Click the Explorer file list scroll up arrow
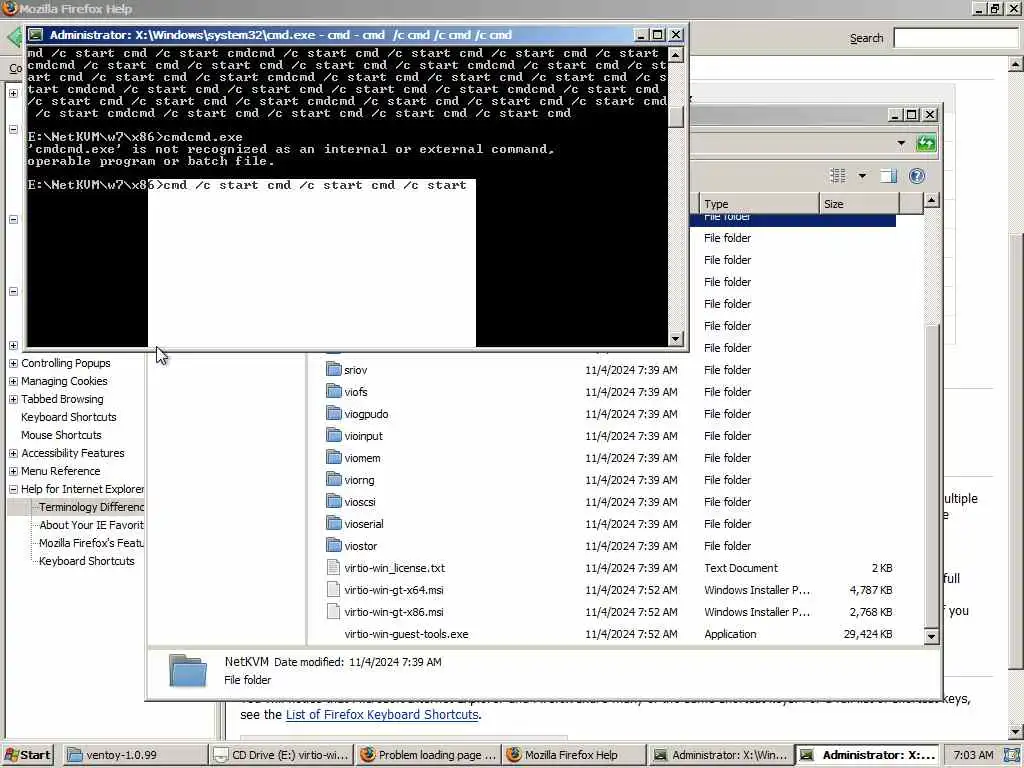Image resolution: width=1024 pixels, height=768 pixels. point(931,200)
